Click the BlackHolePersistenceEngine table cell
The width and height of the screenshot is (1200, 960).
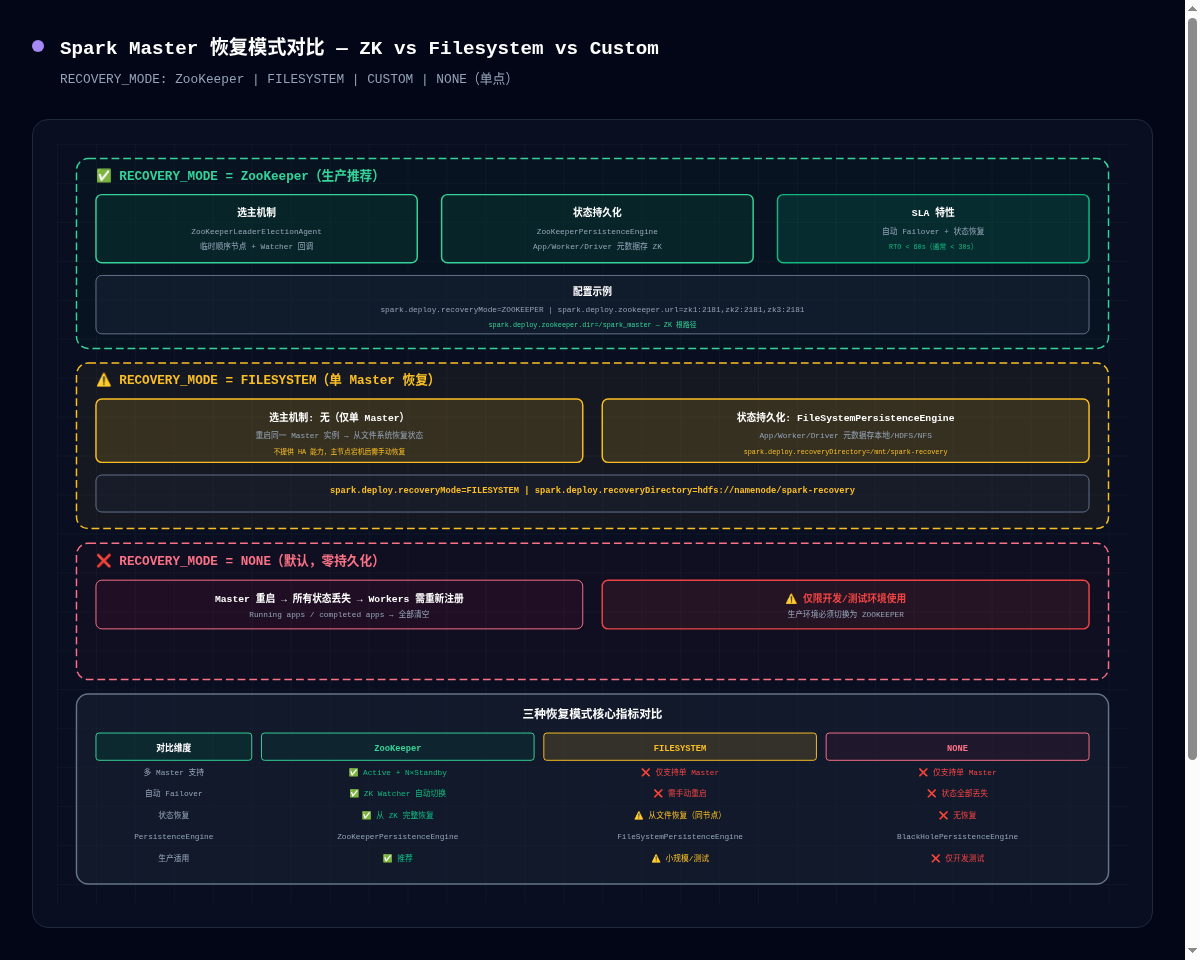tap(957, 837)
